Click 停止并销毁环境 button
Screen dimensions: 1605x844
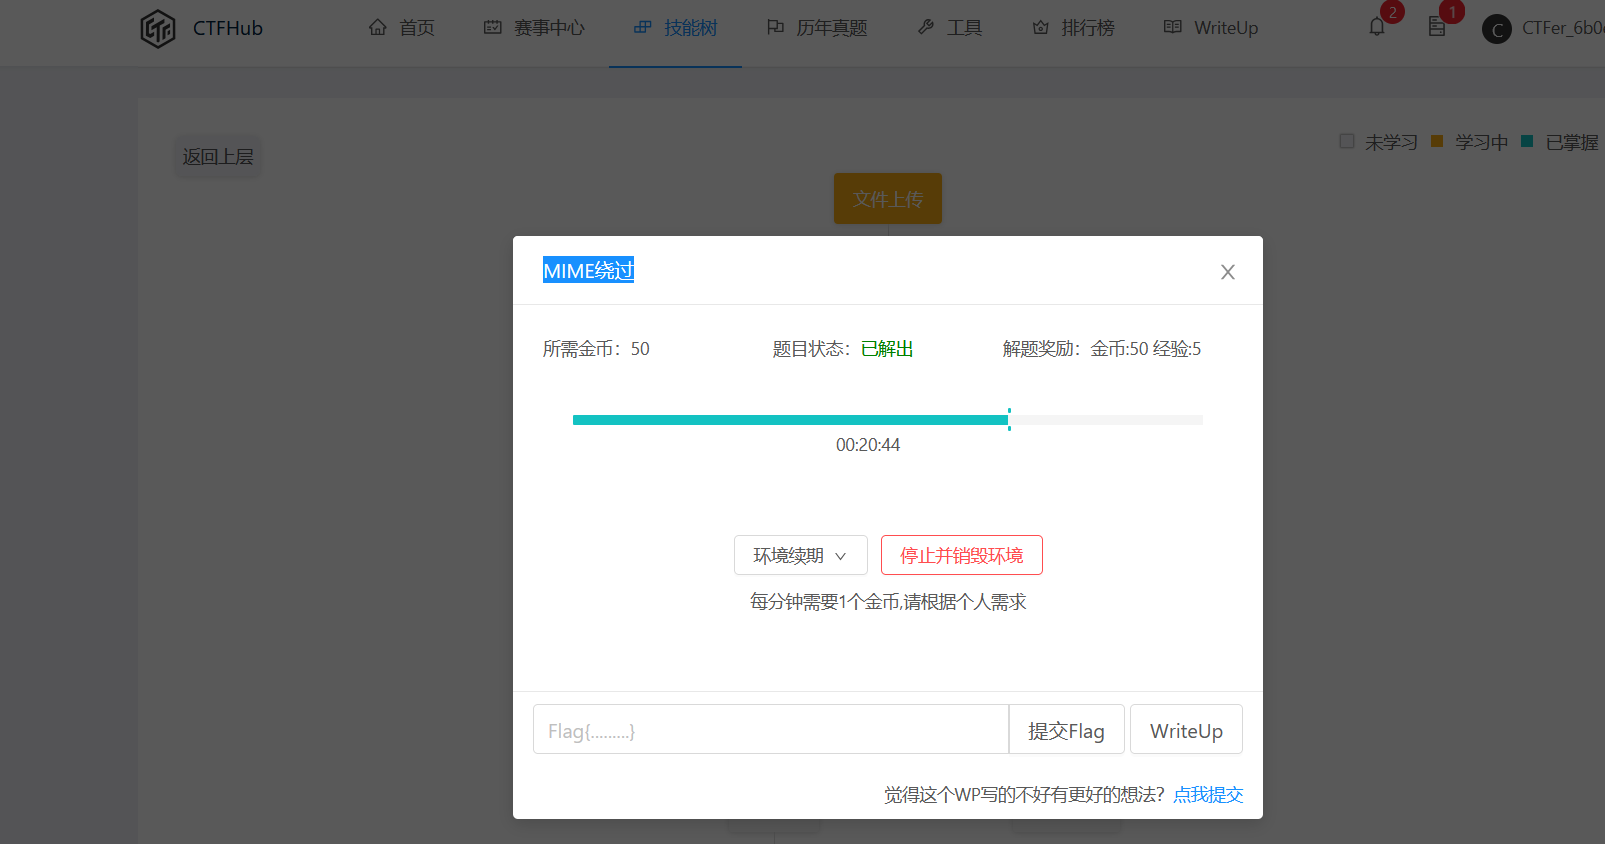click(x=962, y=555)
